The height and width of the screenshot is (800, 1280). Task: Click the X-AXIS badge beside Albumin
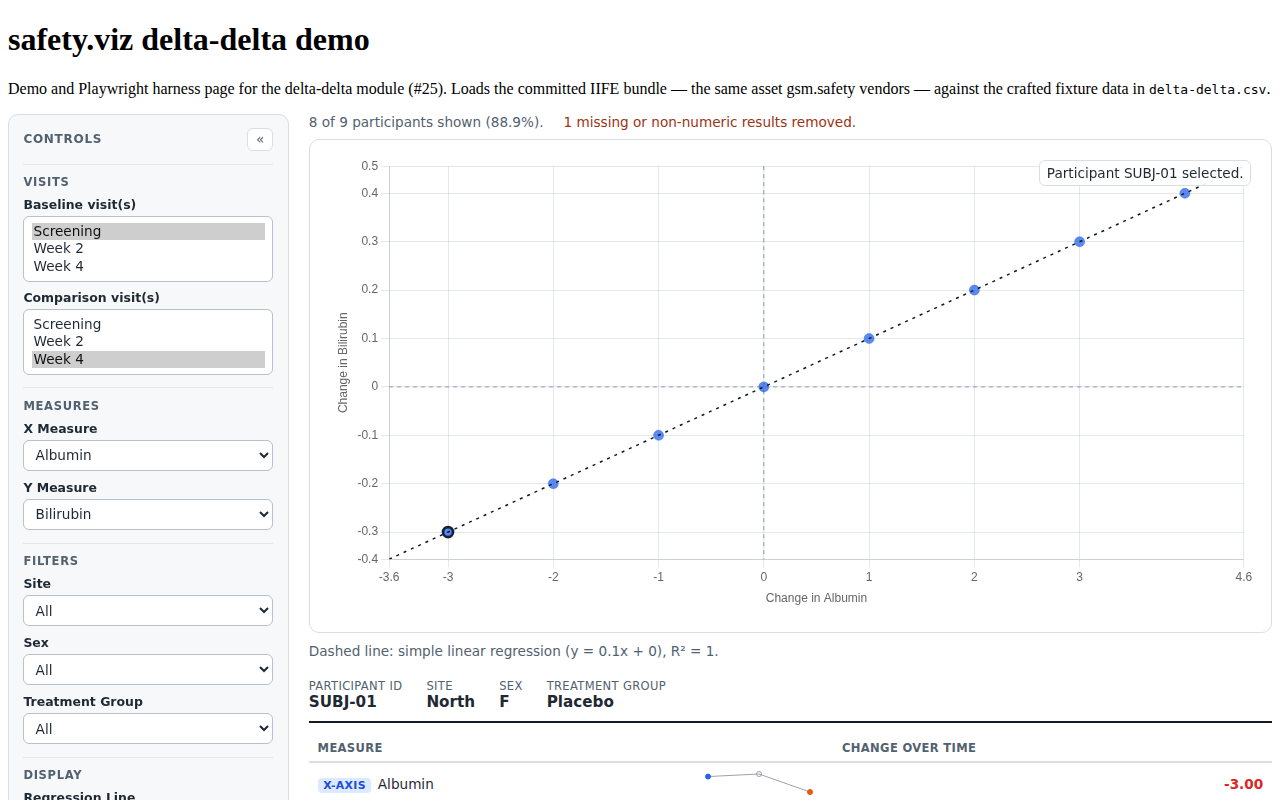click(x=345, y=785)
